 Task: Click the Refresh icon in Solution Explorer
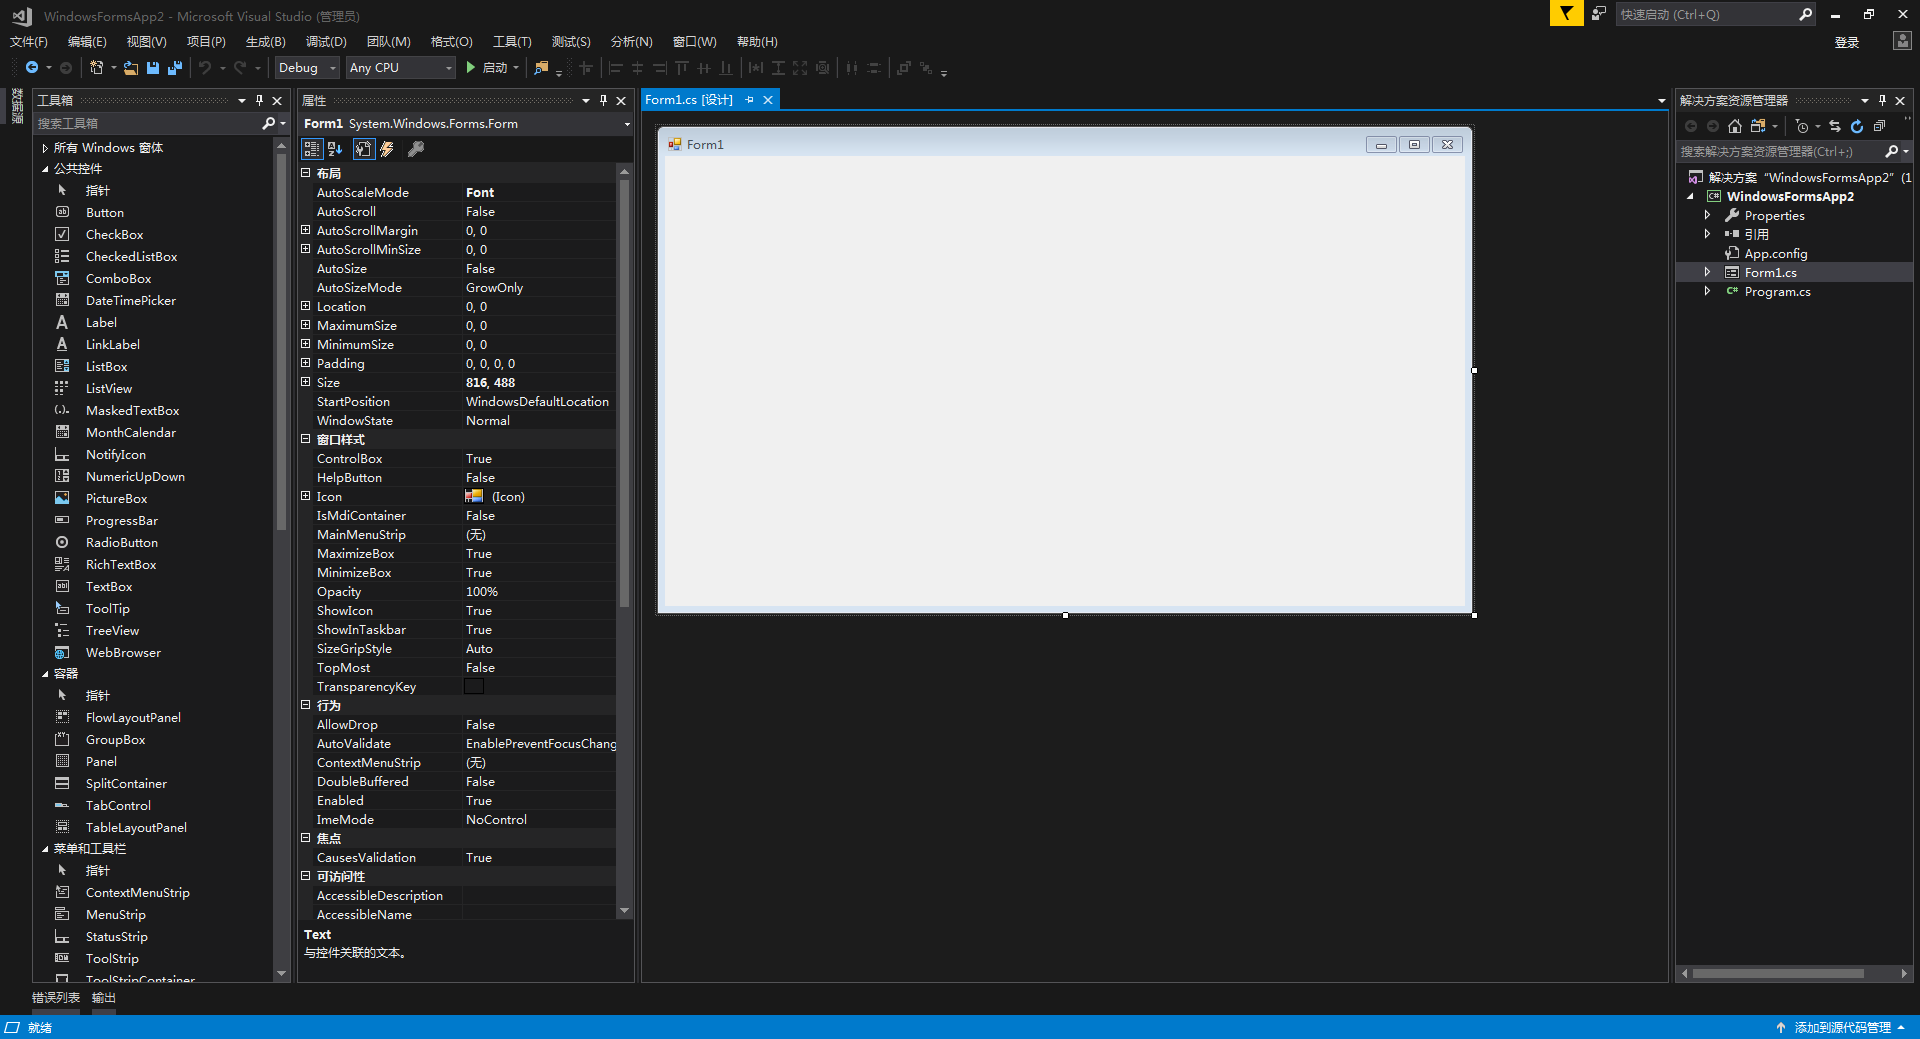click(x=1857, y=126)
